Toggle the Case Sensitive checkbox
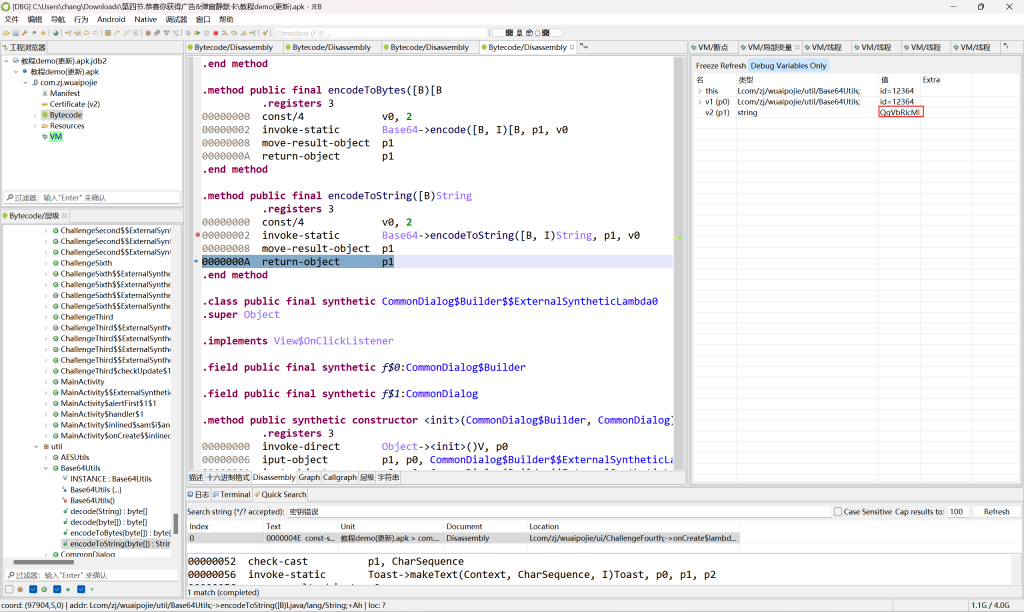The image size is (1024, 612). pos(838,511)
